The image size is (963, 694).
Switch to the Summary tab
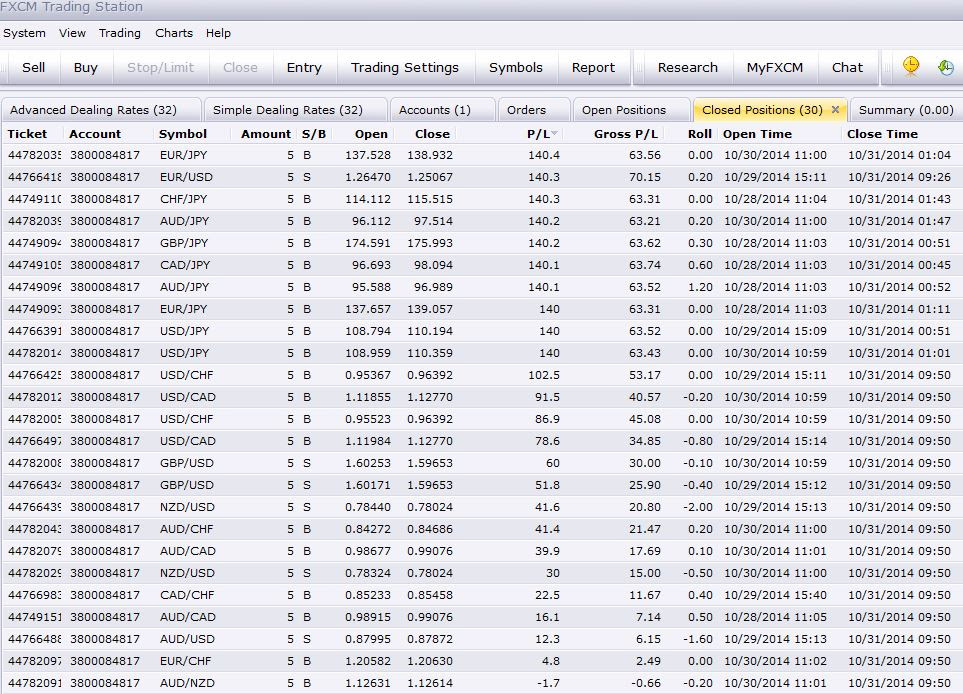(x=905, y=110)
